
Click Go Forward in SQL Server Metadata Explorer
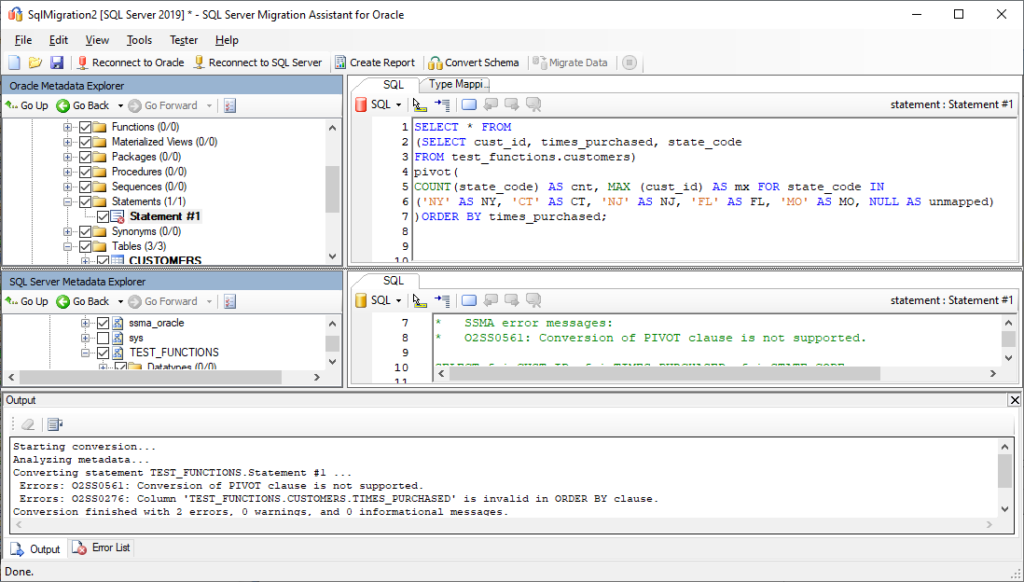163,301
